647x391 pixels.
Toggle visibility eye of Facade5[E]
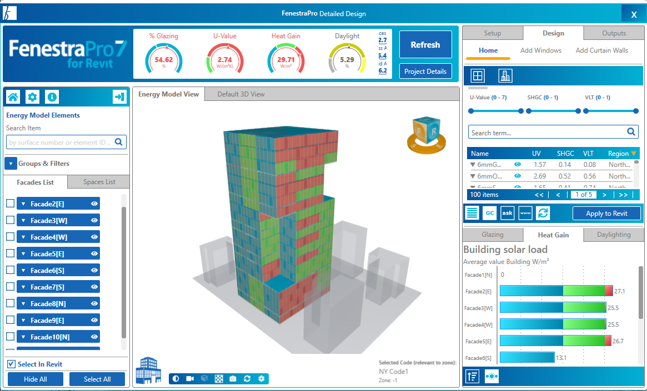[94, 254]
